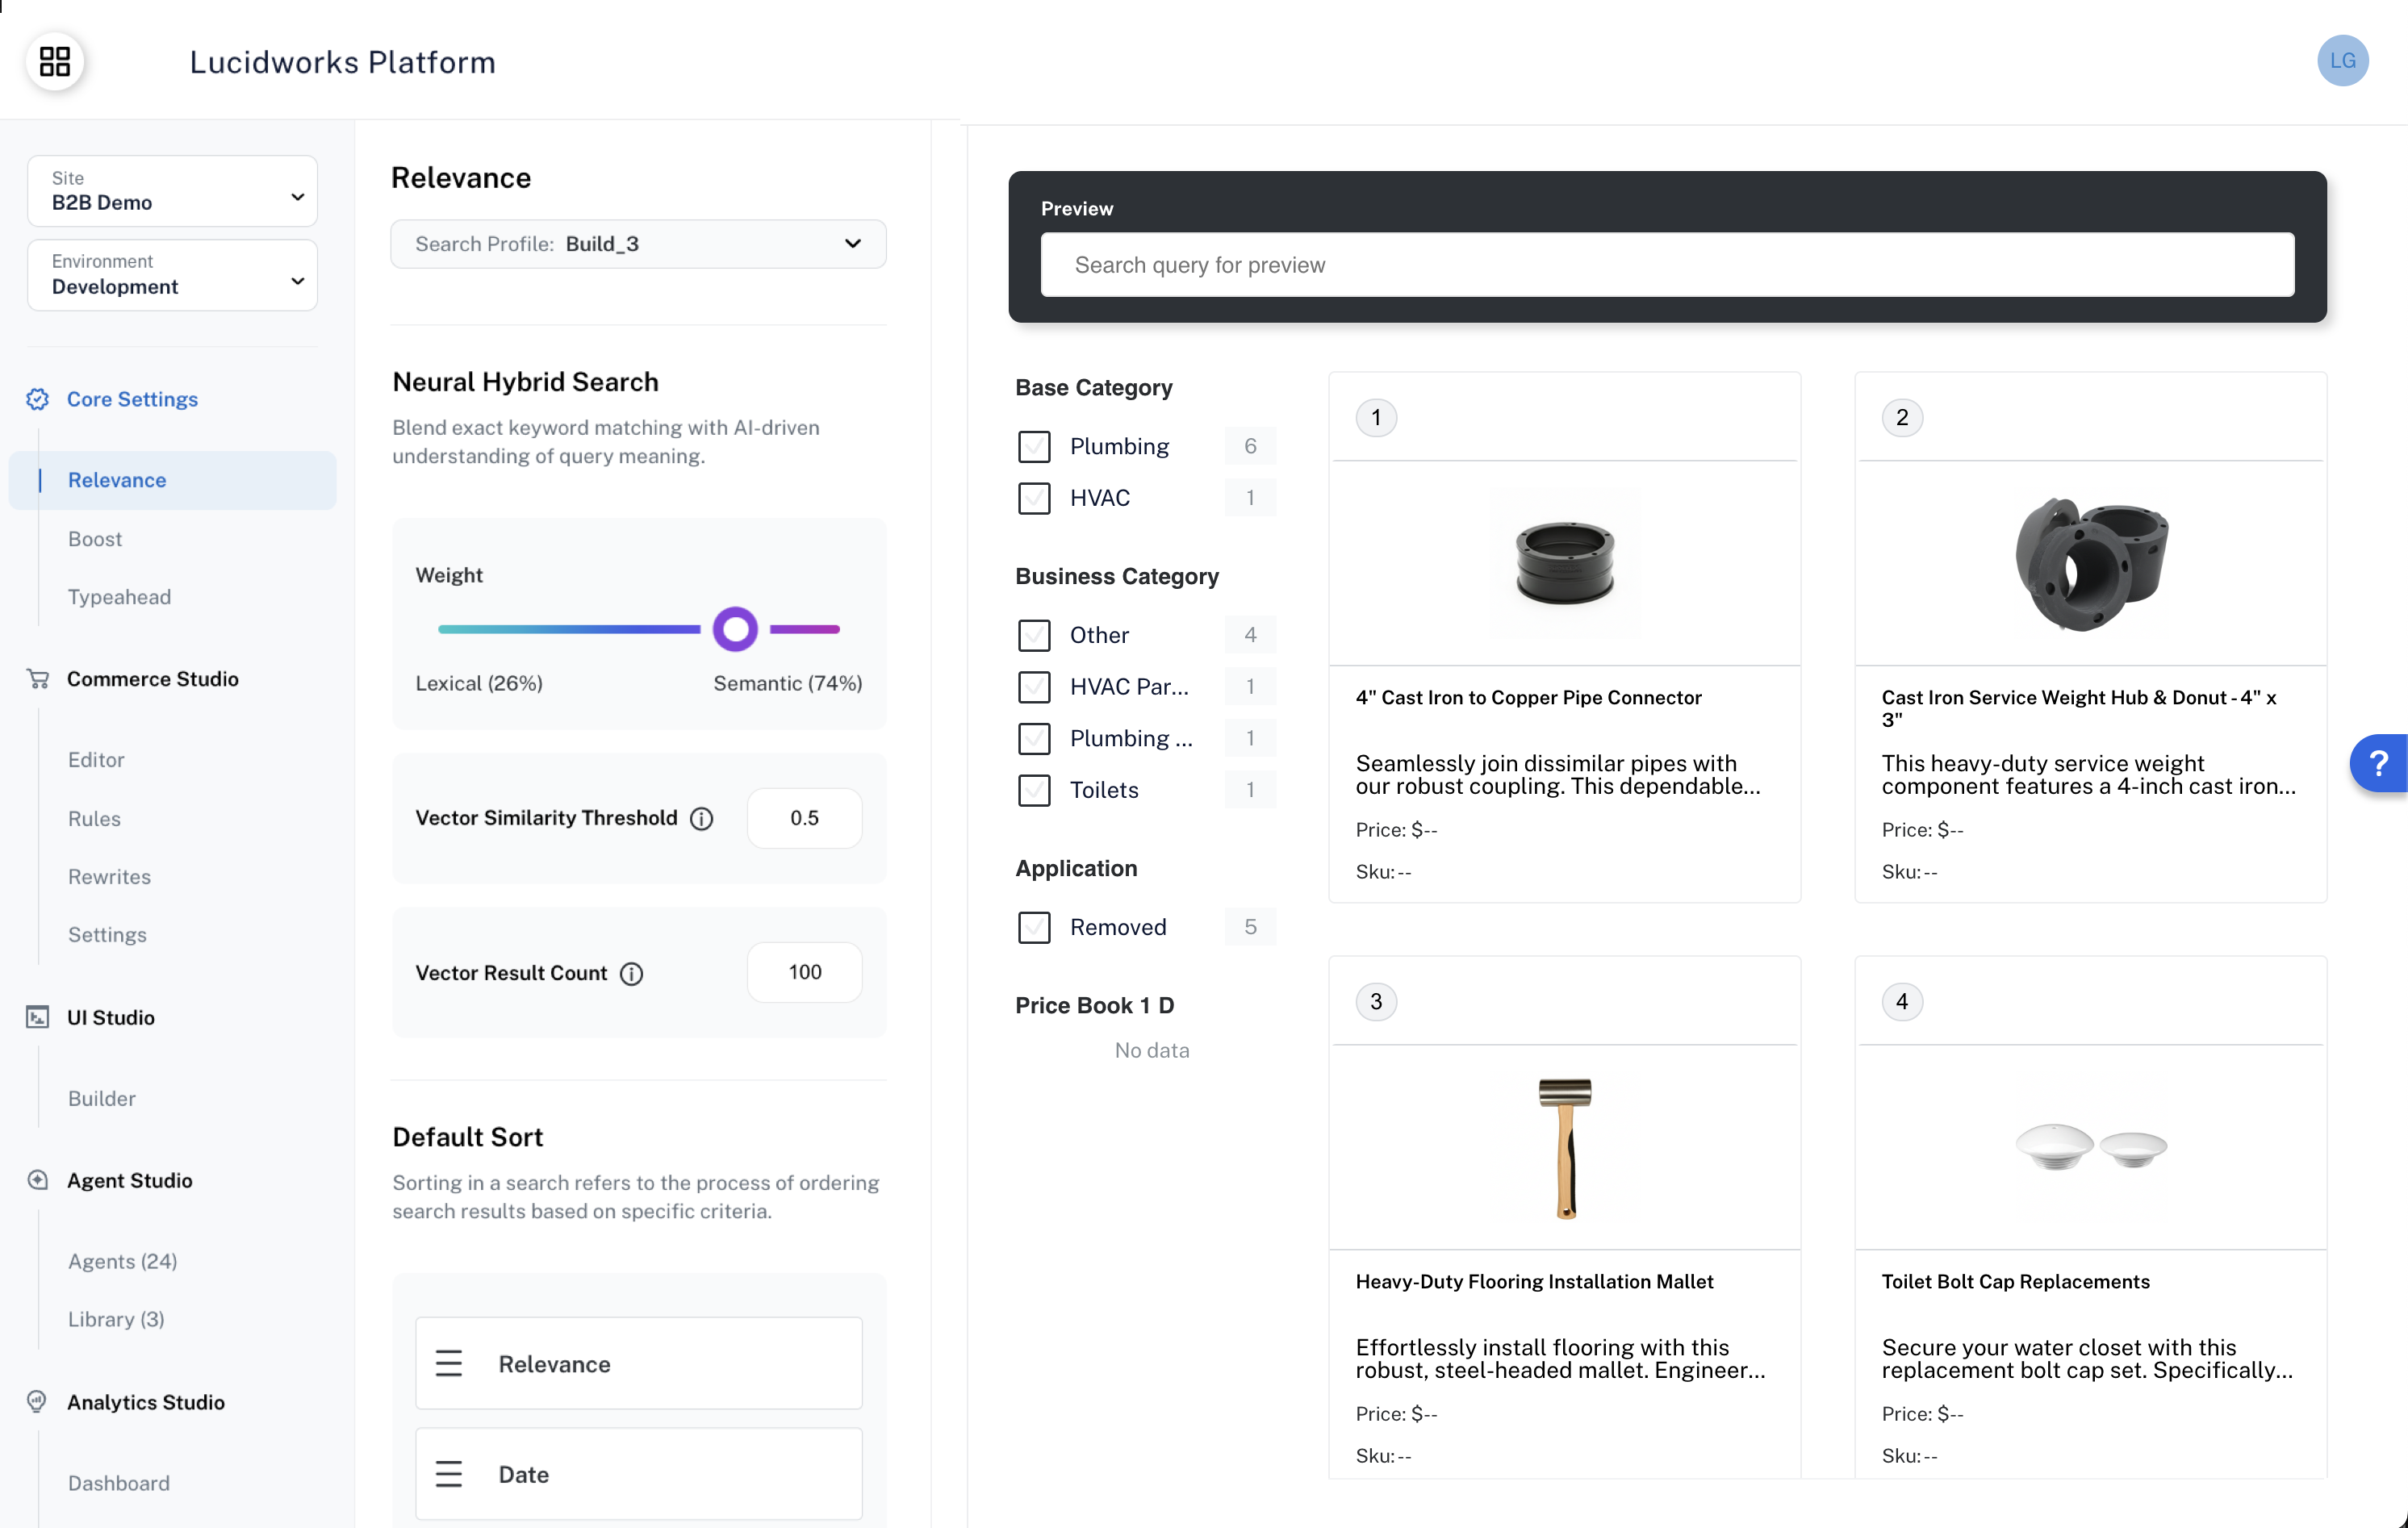This screenshot has height=1528, width=2408.
Task: Open the Rewrites sidebar item
Action: pos(109,877)
